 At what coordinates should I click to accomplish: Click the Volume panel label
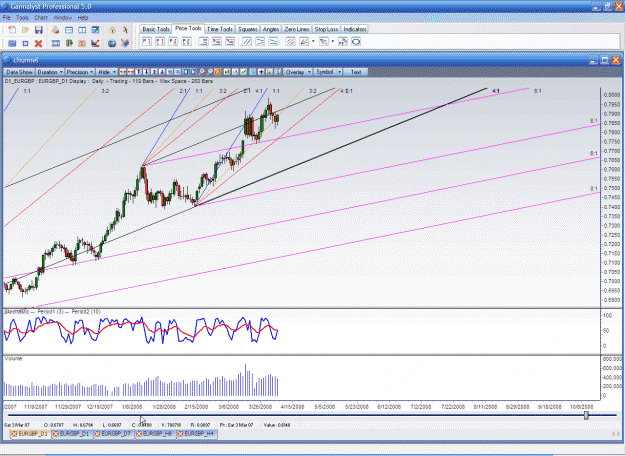[13, 358]
